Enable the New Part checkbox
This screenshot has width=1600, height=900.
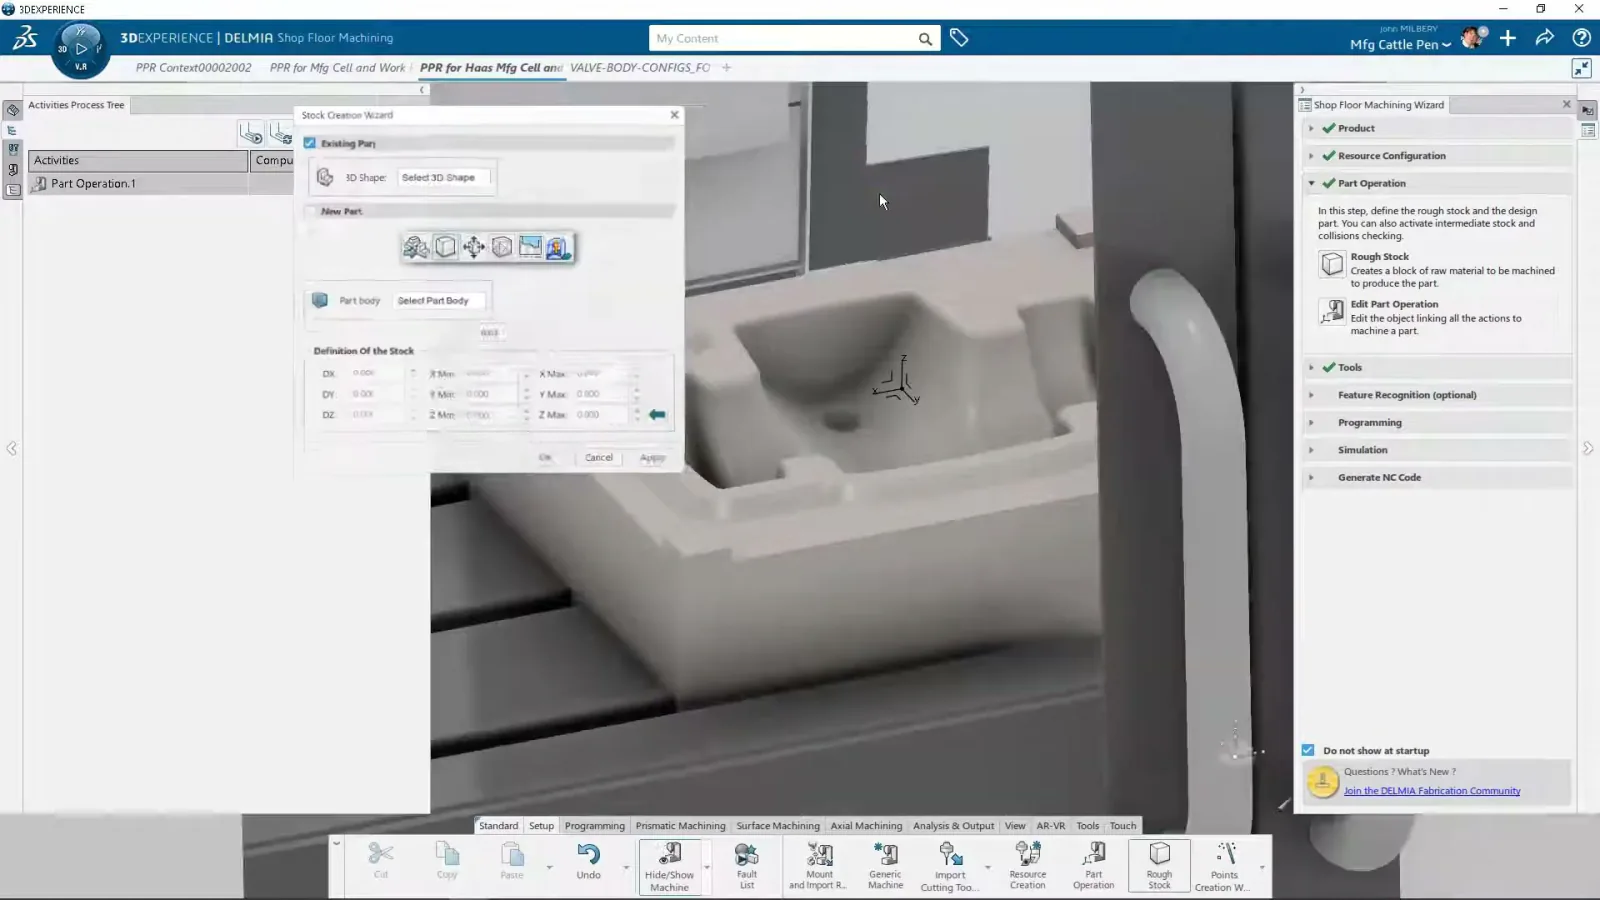pyautogui.click(x=310, y=211)
